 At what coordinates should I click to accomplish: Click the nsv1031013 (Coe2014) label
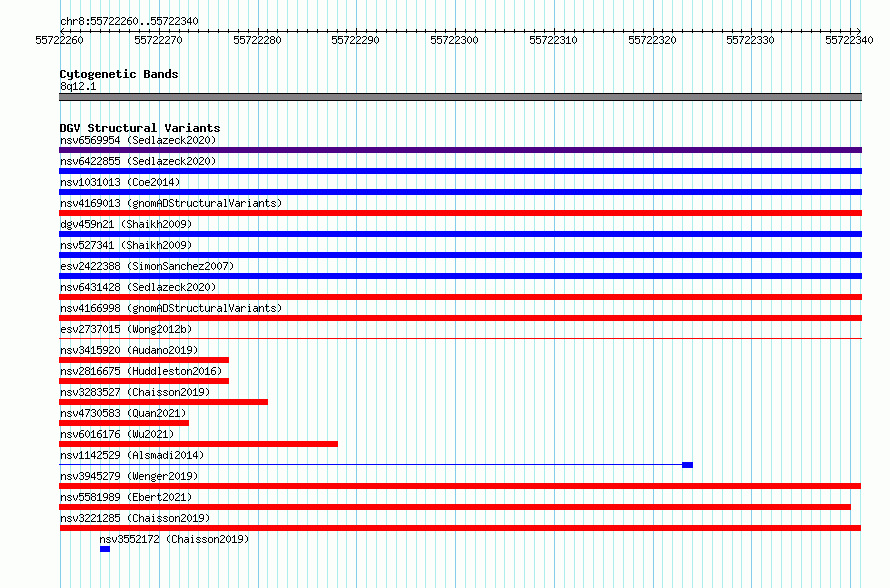[x=120, y=182]
